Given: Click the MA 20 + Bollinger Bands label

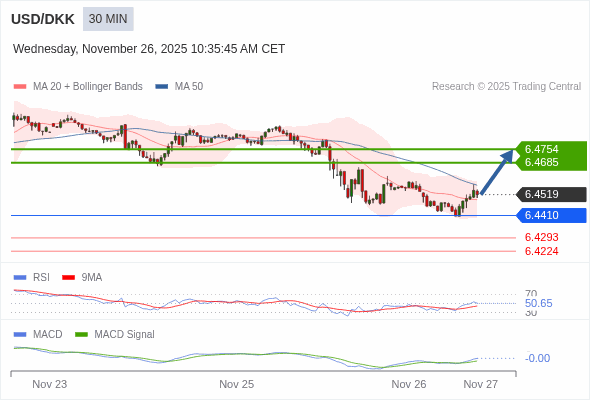Looking at the screenshot, I should 88,87.
